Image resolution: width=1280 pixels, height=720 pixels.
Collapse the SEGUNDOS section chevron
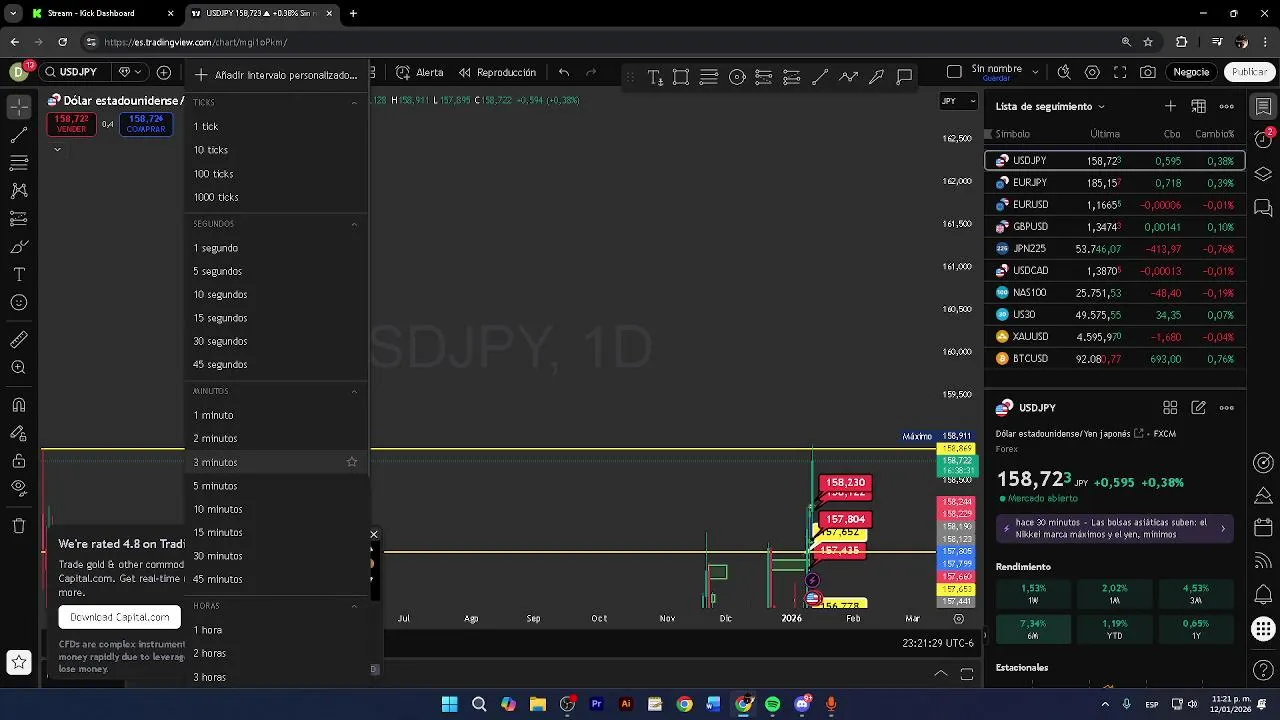coord(354,224)
